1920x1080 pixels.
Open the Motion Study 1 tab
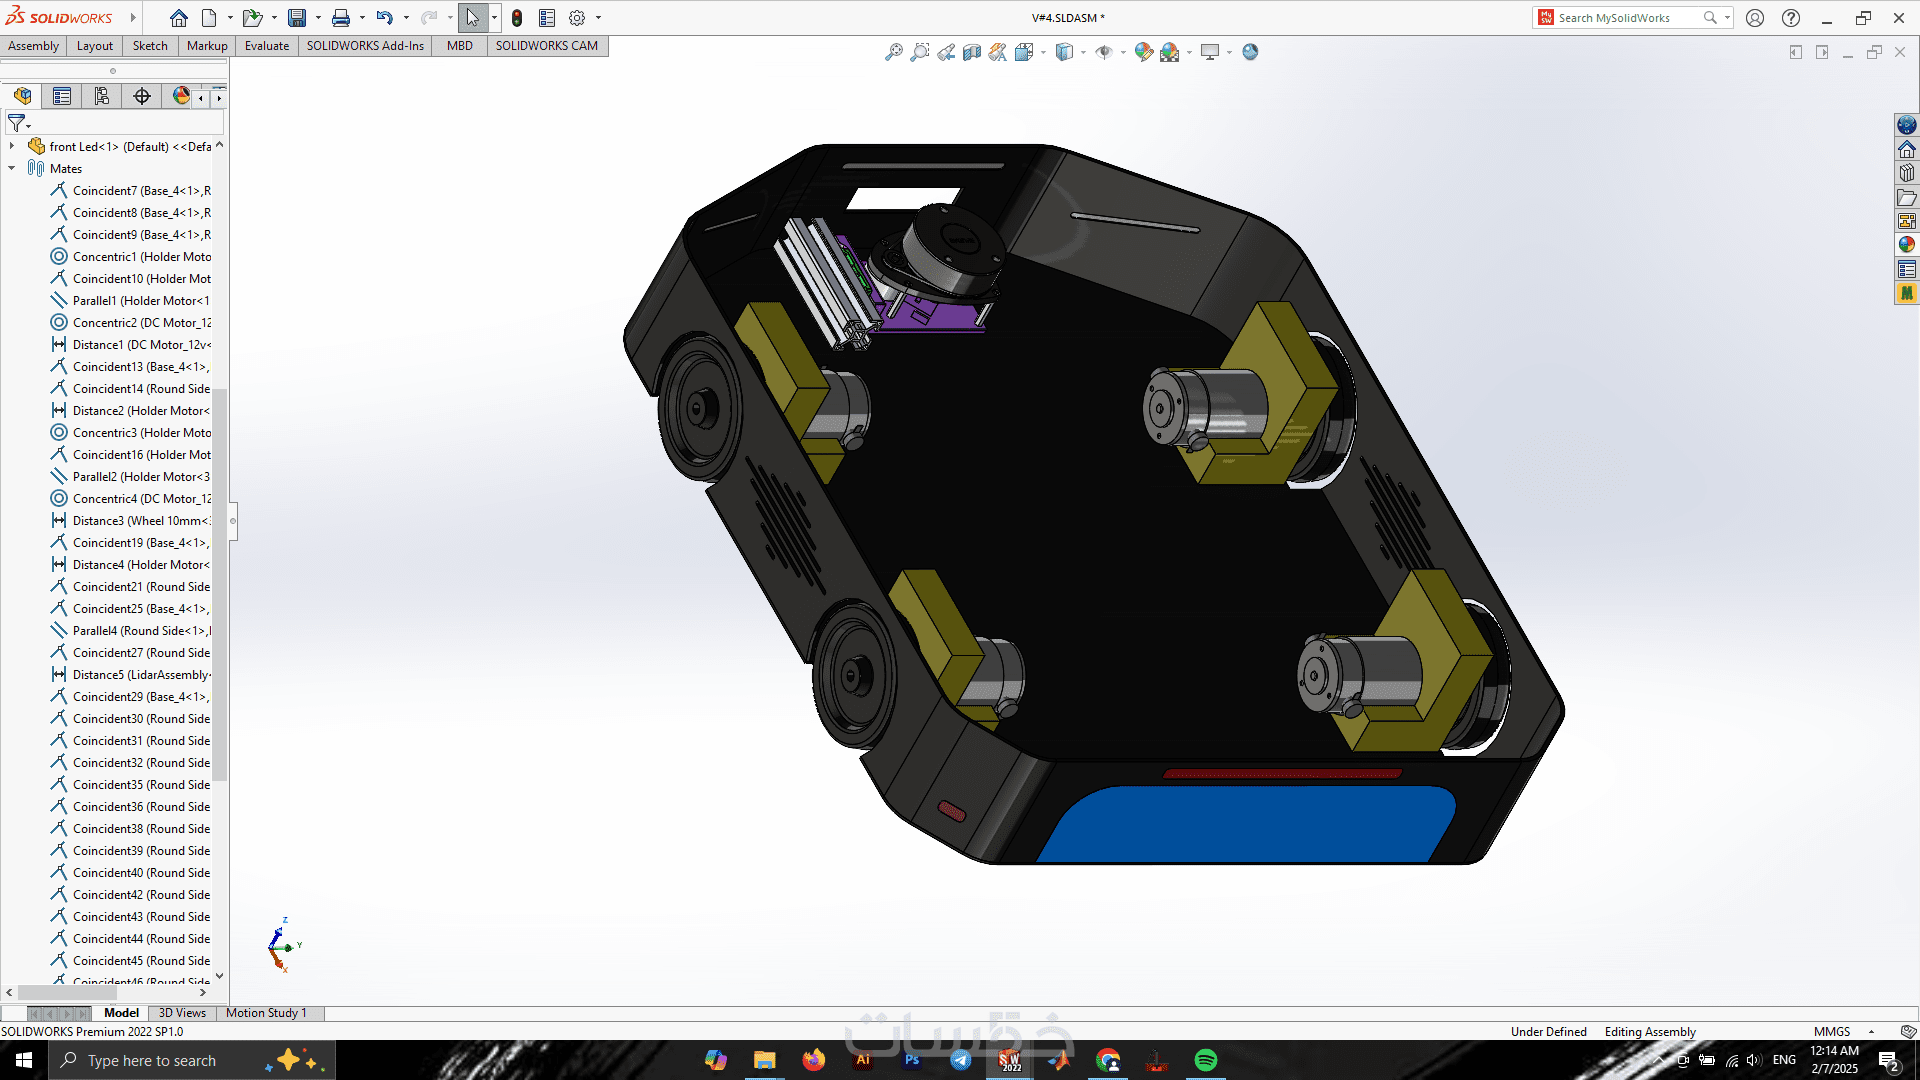click(x=266, y=1013)
